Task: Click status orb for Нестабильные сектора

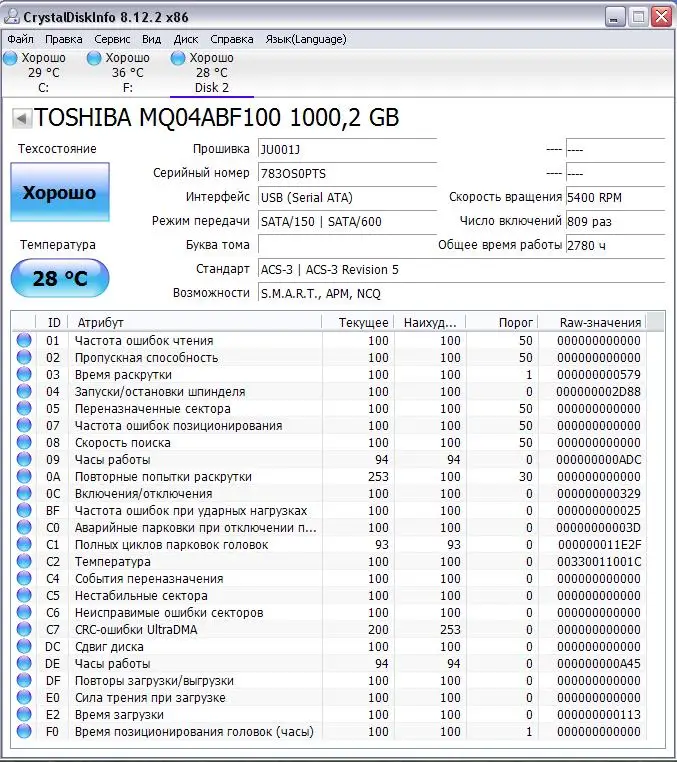Action: pyautogui.click(x=24, y=595)
